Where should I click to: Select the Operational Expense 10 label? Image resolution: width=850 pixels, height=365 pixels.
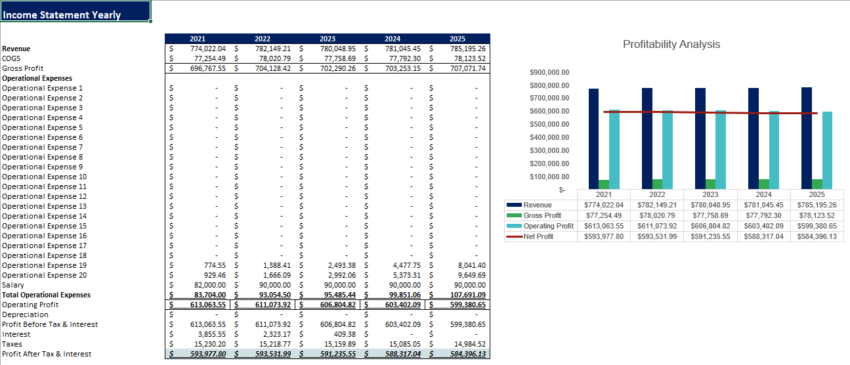[x=44, y=177]
